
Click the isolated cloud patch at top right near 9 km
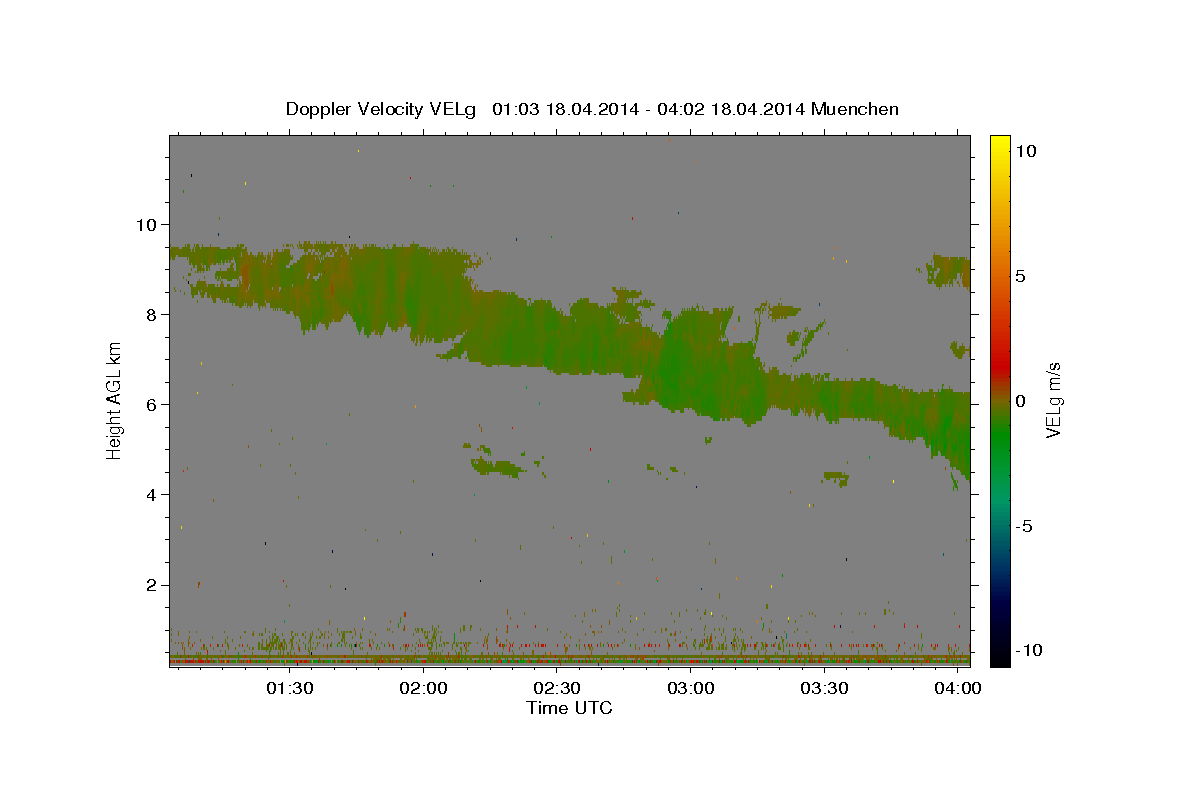948,270
